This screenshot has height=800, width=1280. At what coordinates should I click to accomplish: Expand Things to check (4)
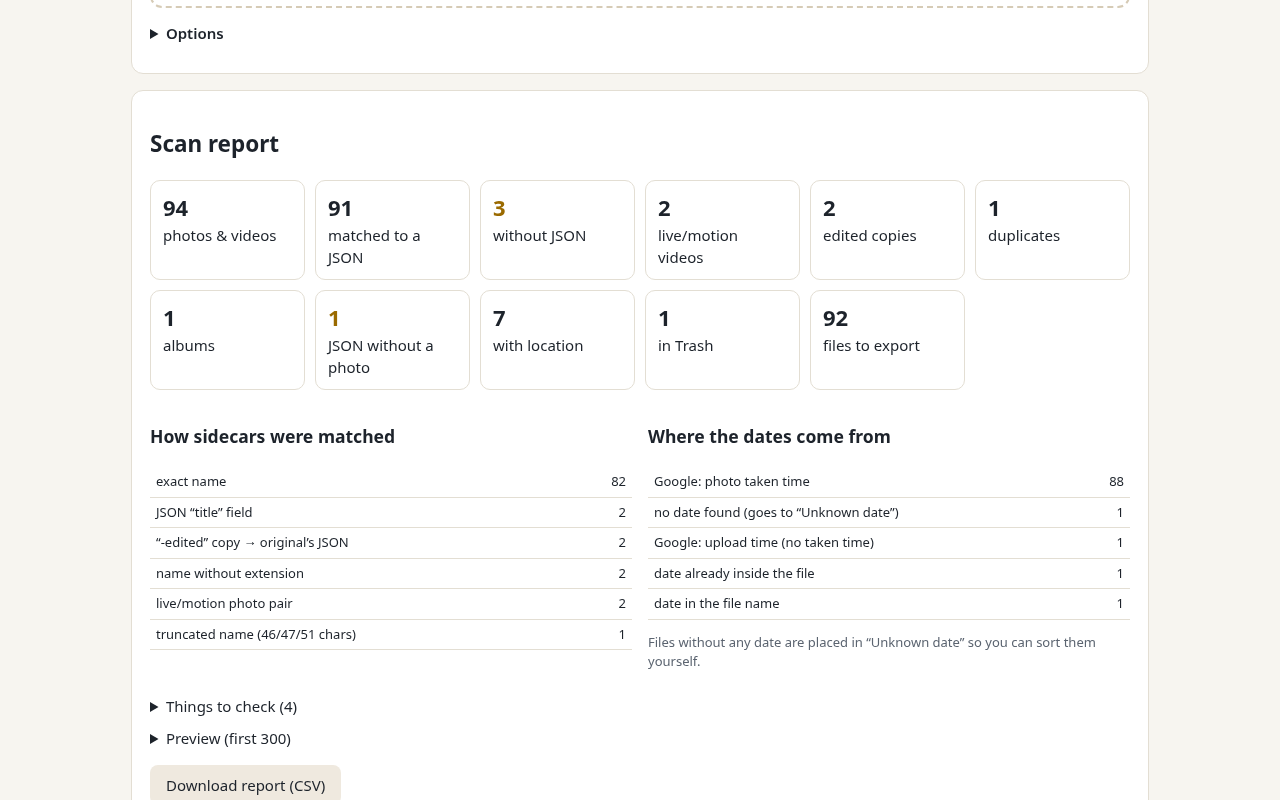click(x=223, y=707)
